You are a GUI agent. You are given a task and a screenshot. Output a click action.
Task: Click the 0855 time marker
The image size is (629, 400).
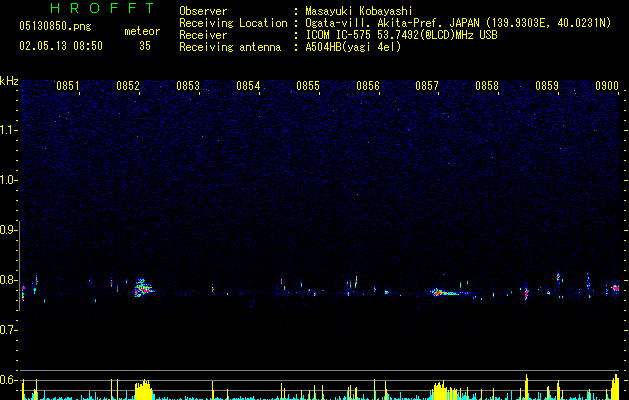pyautogui.click(x=308, y=86)
